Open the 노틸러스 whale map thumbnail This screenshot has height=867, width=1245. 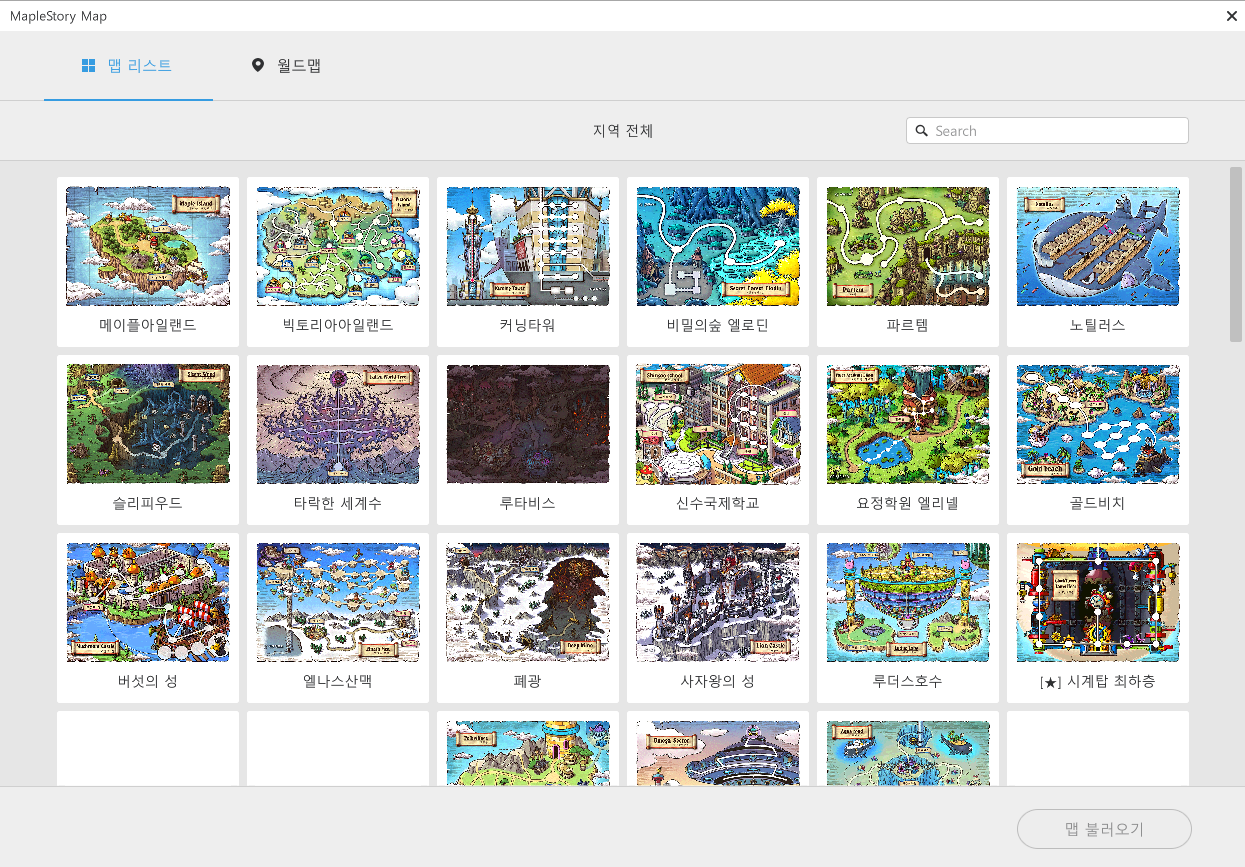tap(1098, 246)
